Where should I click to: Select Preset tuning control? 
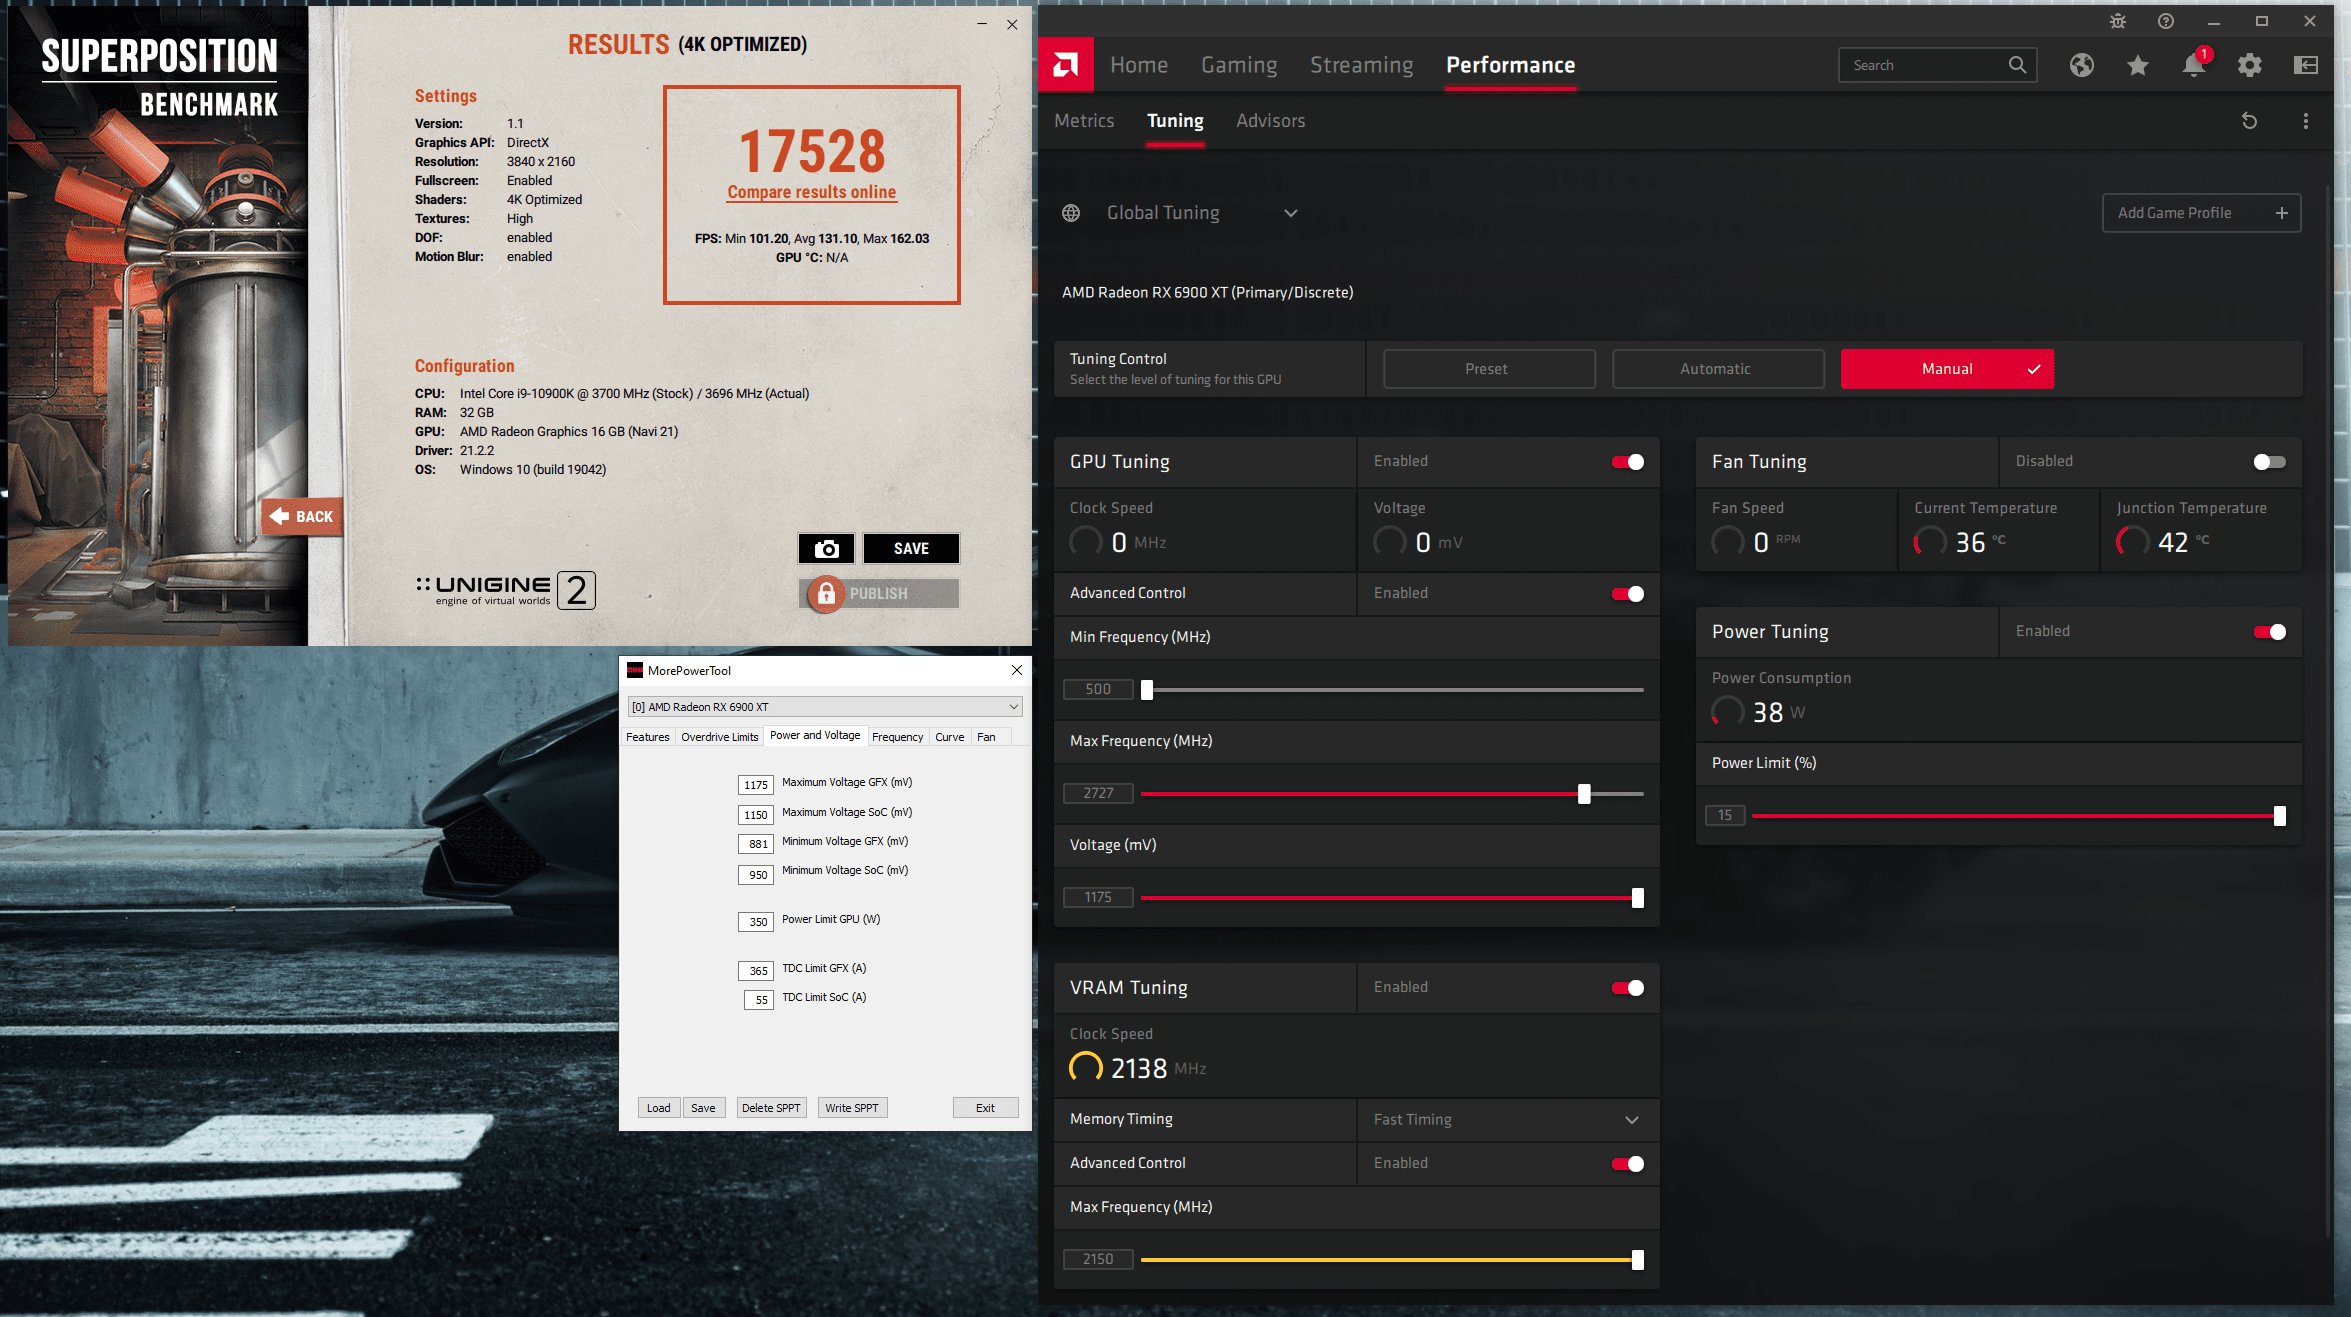point(1489,369)
